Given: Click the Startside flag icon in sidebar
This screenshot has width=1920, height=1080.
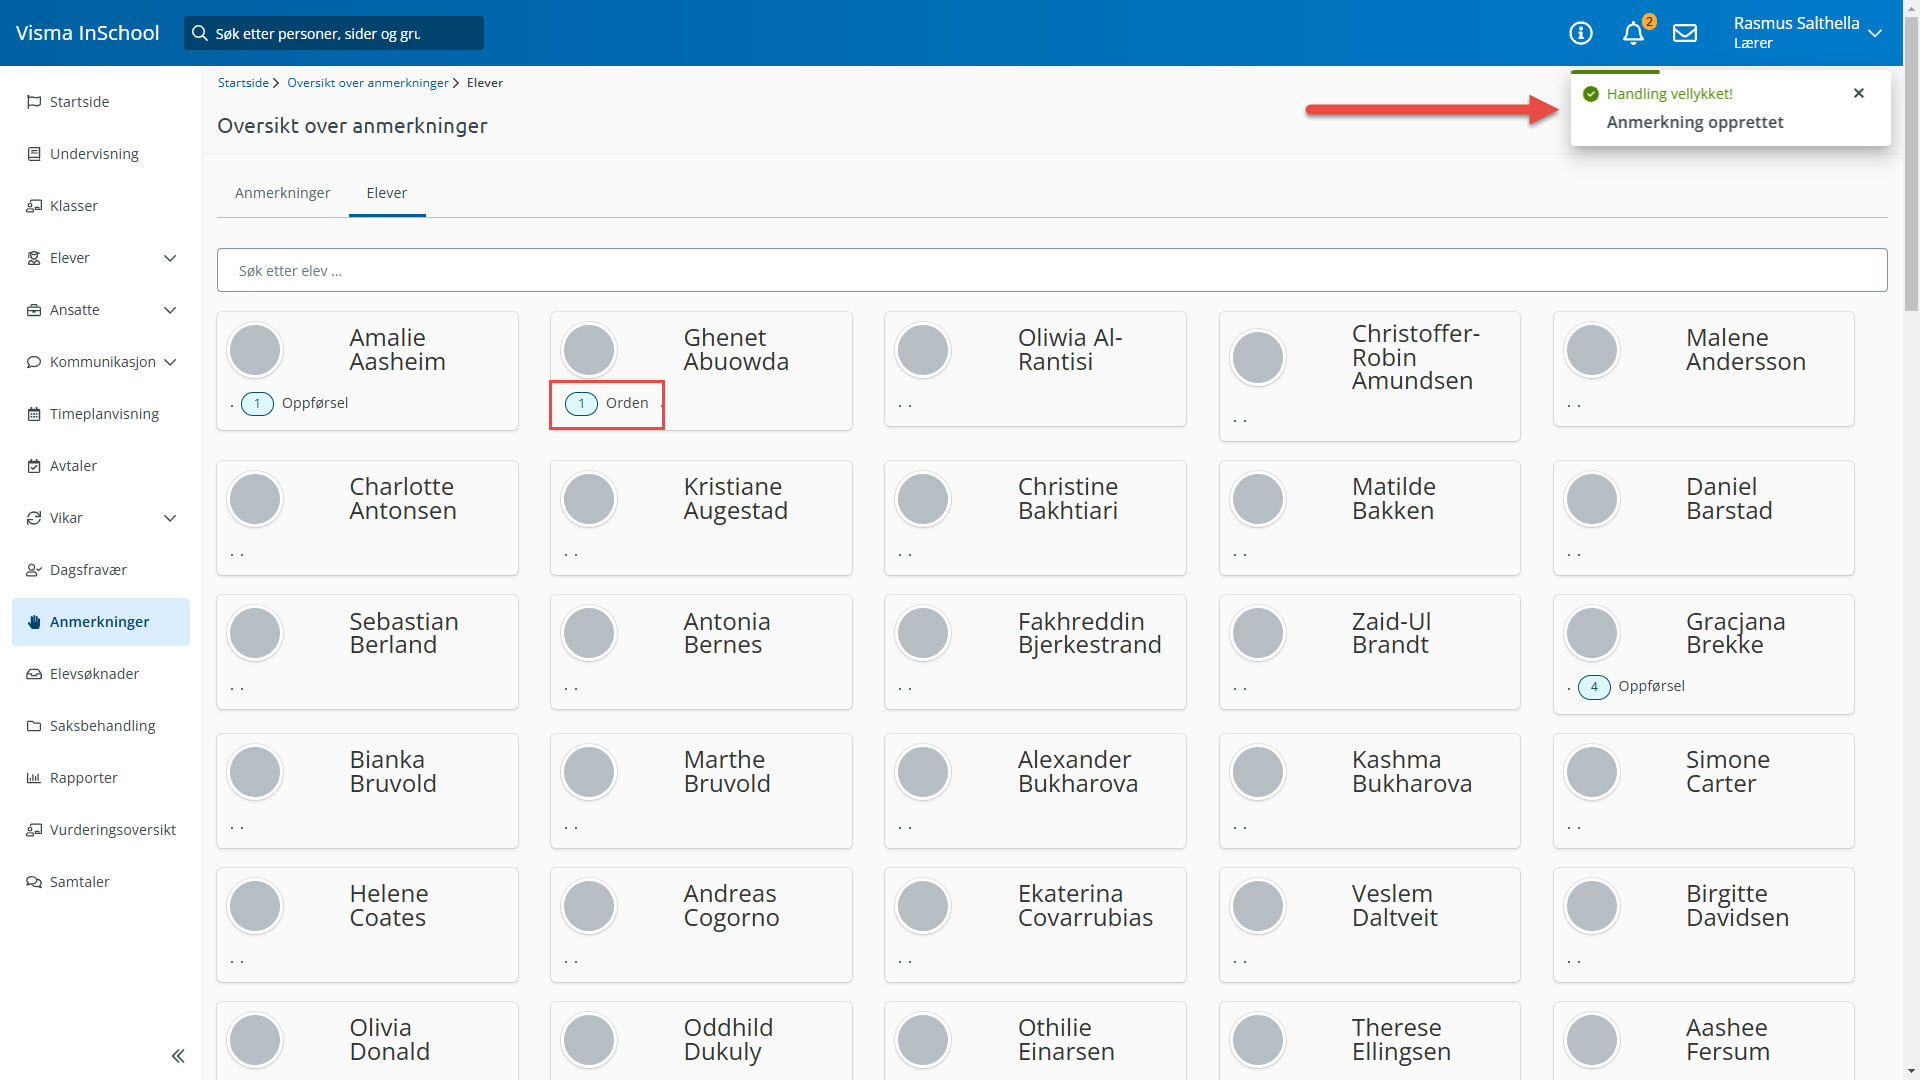Looking at the screenshot, I should [x=34, y=102].
